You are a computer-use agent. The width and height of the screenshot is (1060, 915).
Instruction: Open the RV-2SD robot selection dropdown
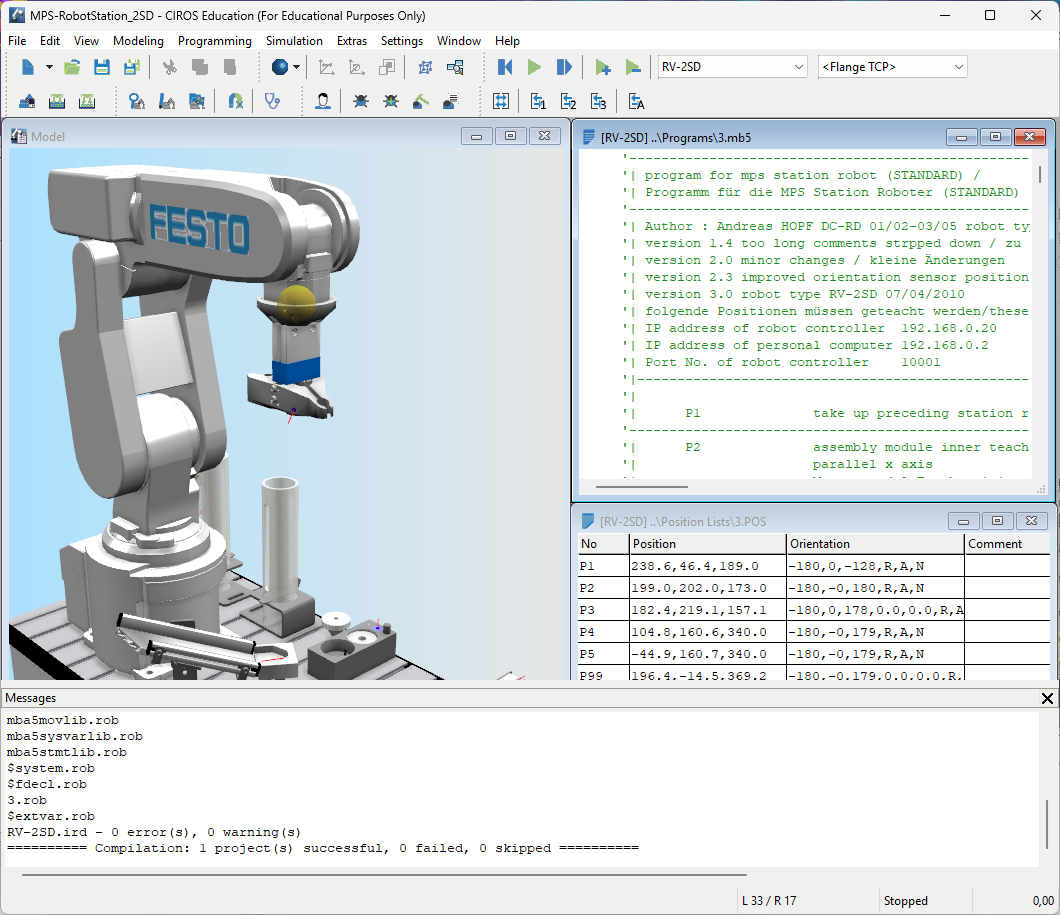pyautogui.click(x=733, y=67)
